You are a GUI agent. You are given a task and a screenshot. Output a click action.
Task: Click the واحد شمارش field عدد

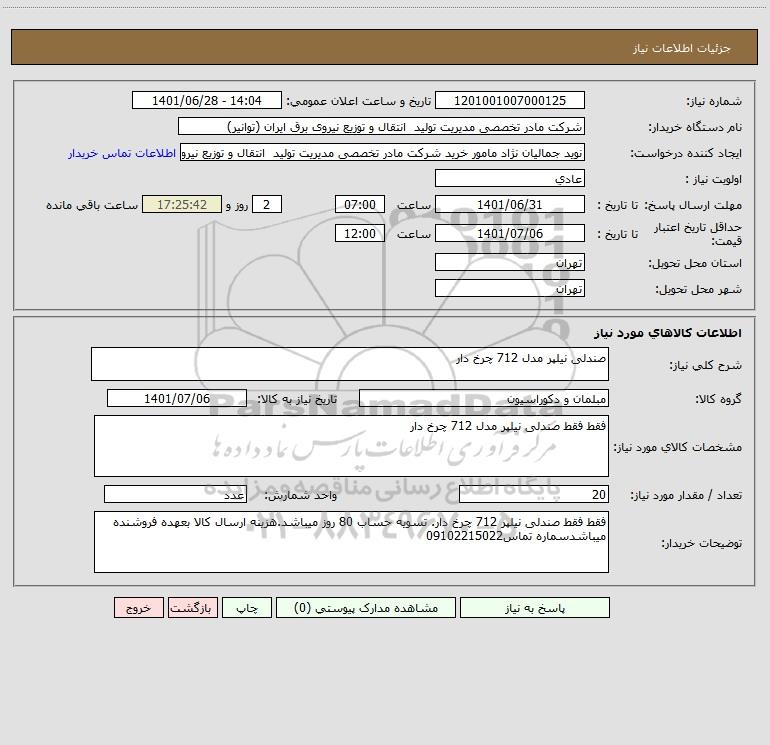click(x=175, y=494)
